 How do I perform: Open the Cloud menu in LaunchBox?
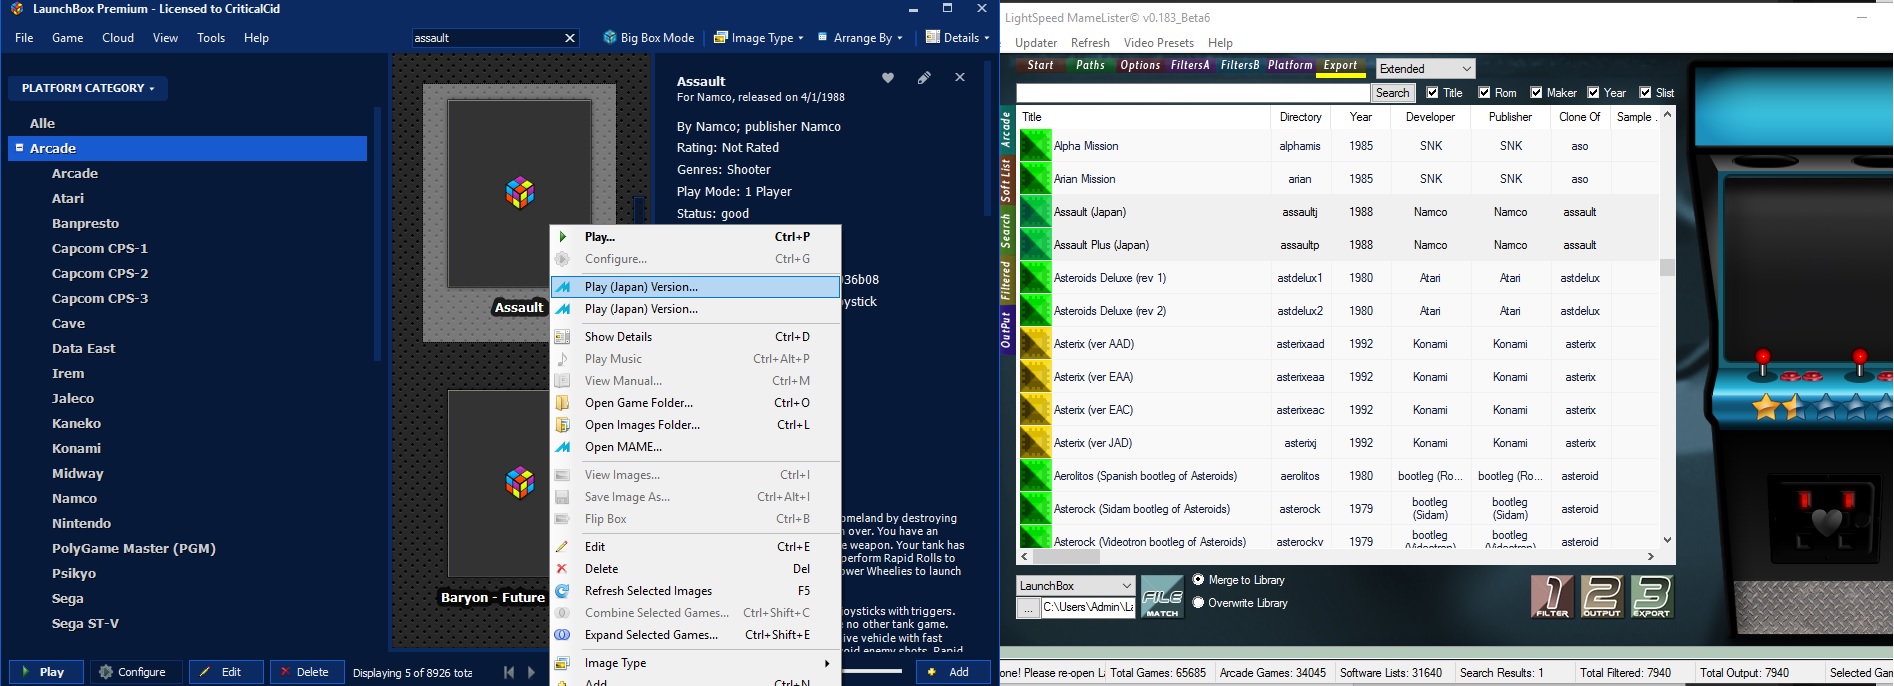pos(118,38)
